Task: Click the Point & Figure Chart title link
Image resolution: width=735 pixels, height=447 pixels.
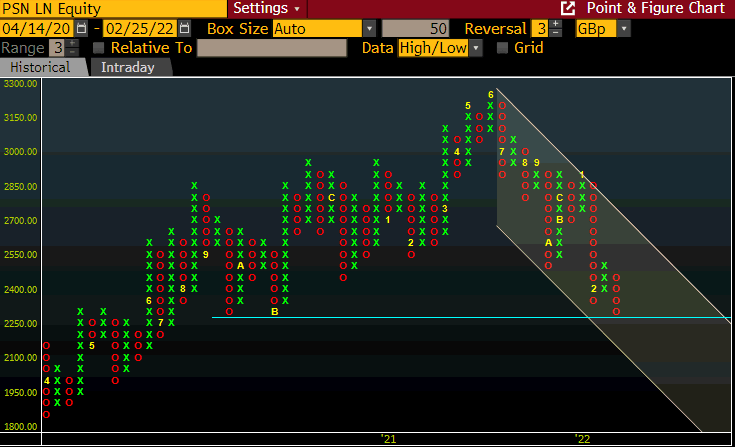Action: tap(655, 8)
